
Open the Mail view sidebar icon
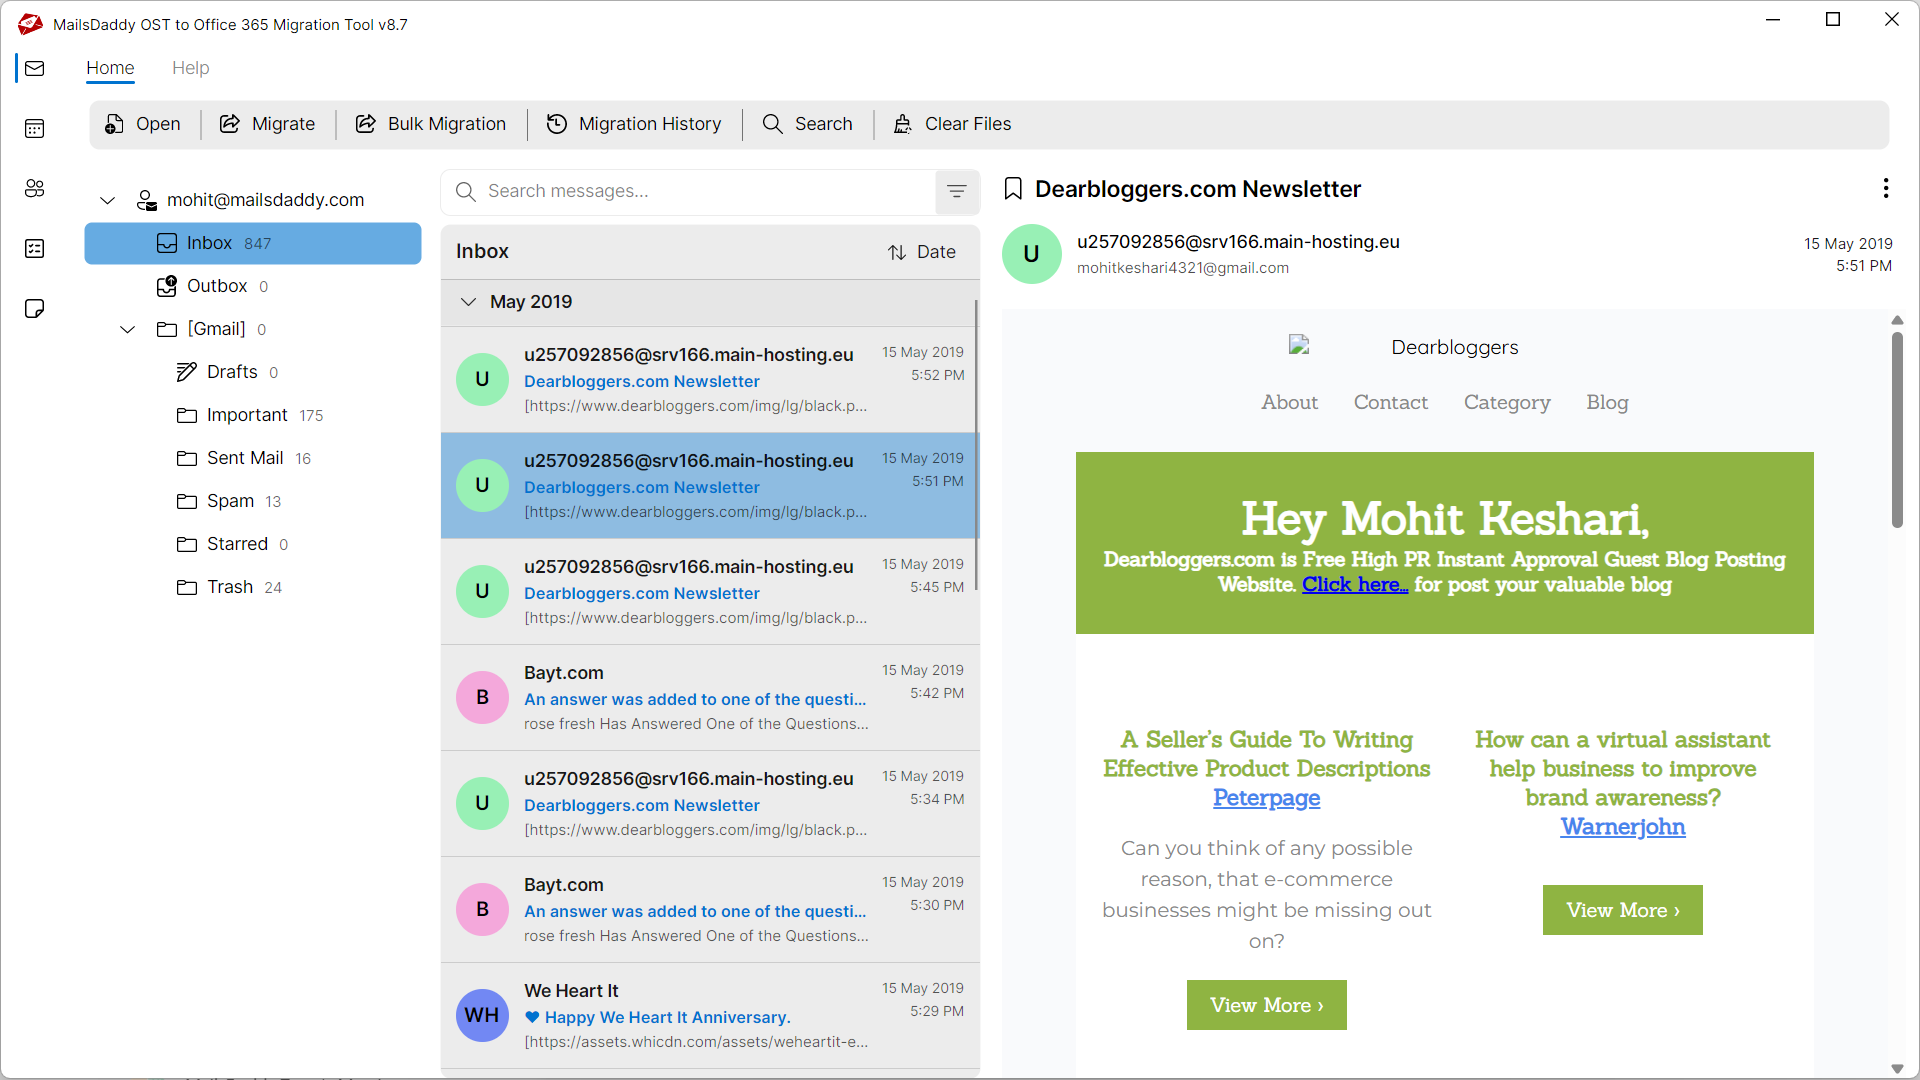click(x=35, y=68)
